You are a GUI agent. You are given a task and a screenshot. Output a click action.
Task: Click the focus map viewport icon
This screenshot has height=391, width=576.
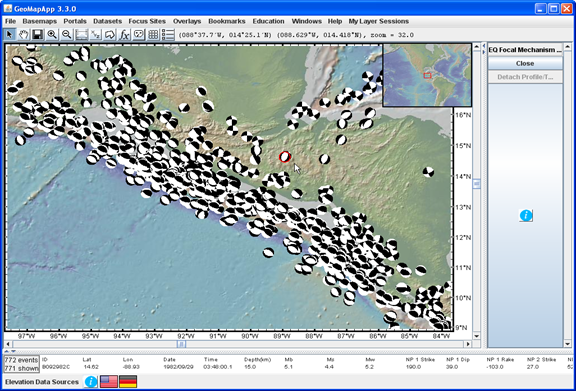click(81, 35)
